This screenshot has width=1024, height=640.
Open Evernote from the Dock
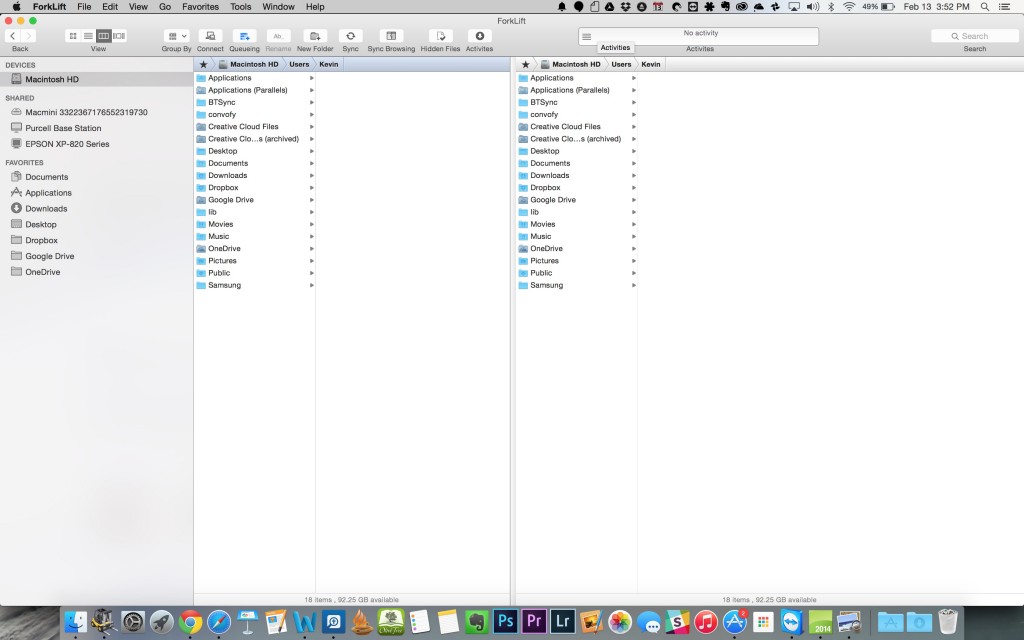[477, 621]
